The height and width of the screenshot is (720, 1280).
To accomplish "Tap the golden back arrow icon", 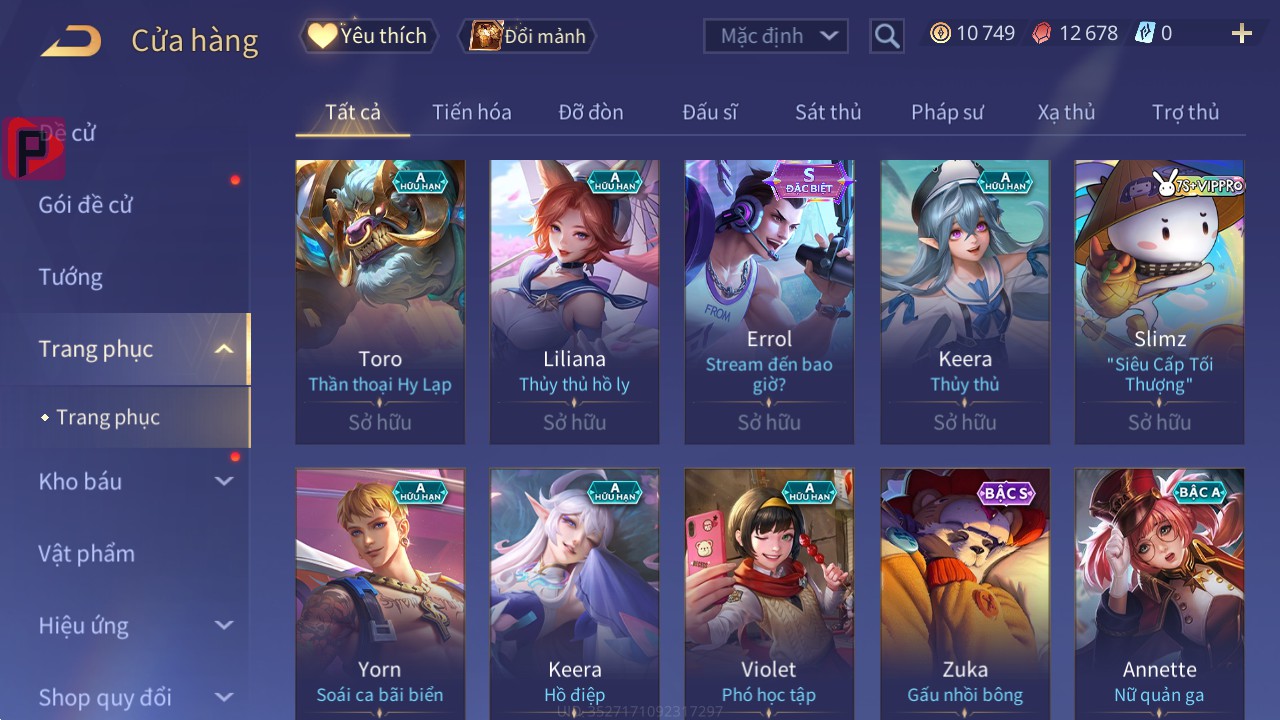I will pyautogui.click(x=71, y=41).
